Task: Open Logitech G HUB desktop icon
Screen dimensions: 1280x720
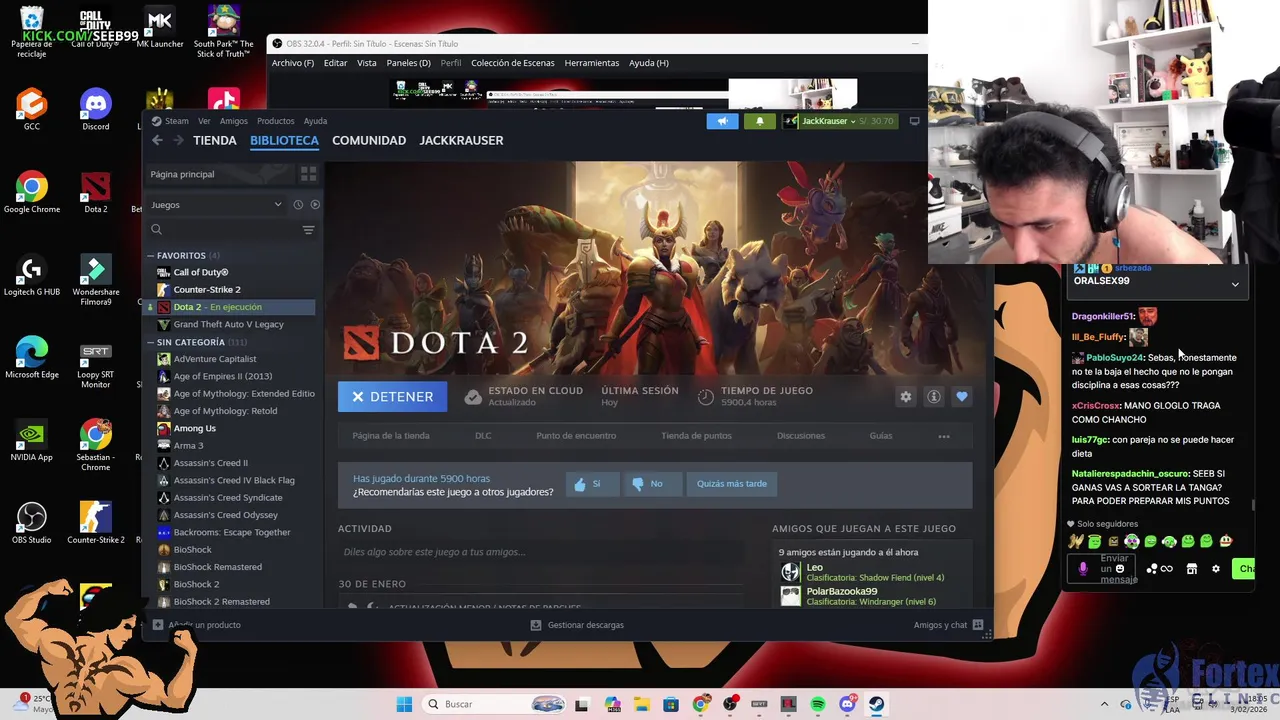Action: tap(32, 276)
